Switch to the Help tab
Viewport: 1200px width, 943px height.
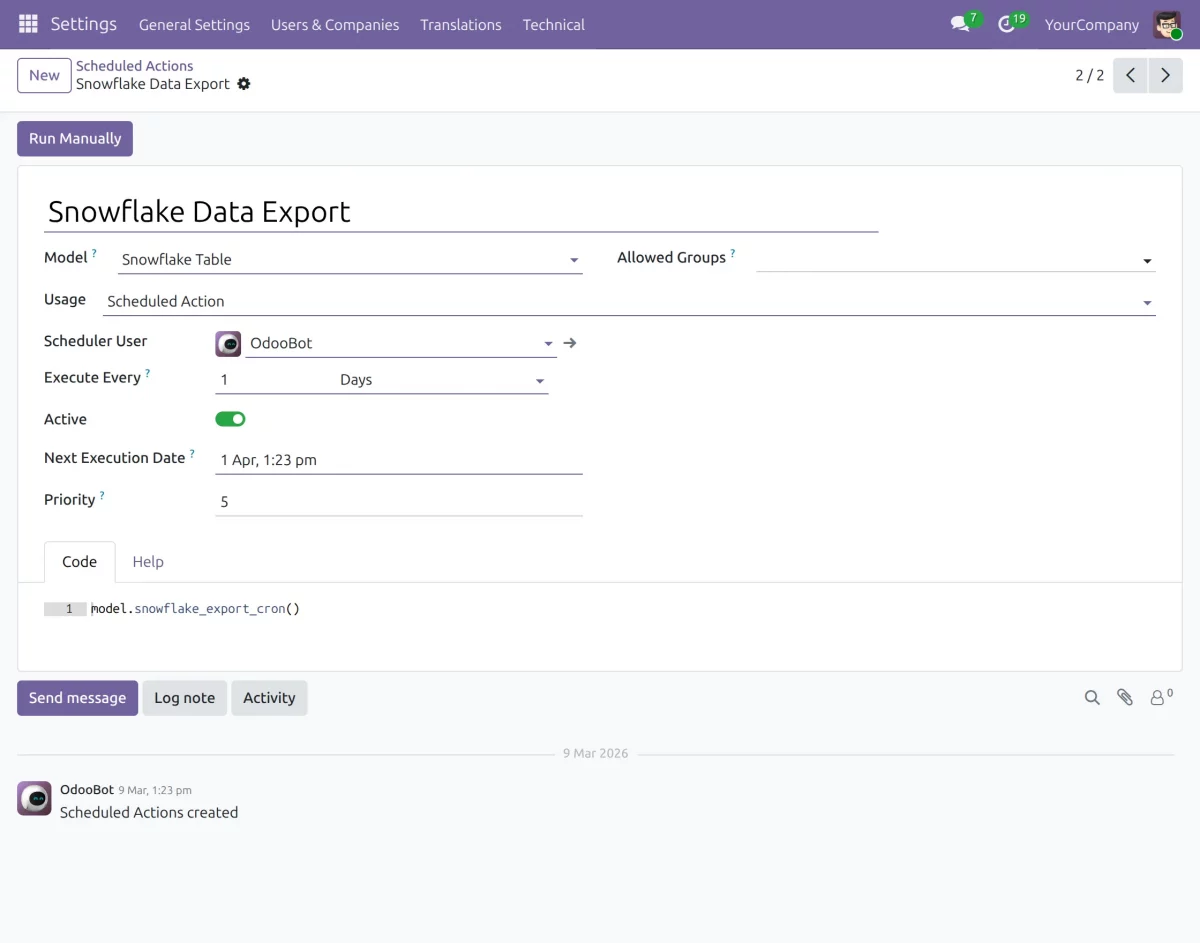[148, 562]
